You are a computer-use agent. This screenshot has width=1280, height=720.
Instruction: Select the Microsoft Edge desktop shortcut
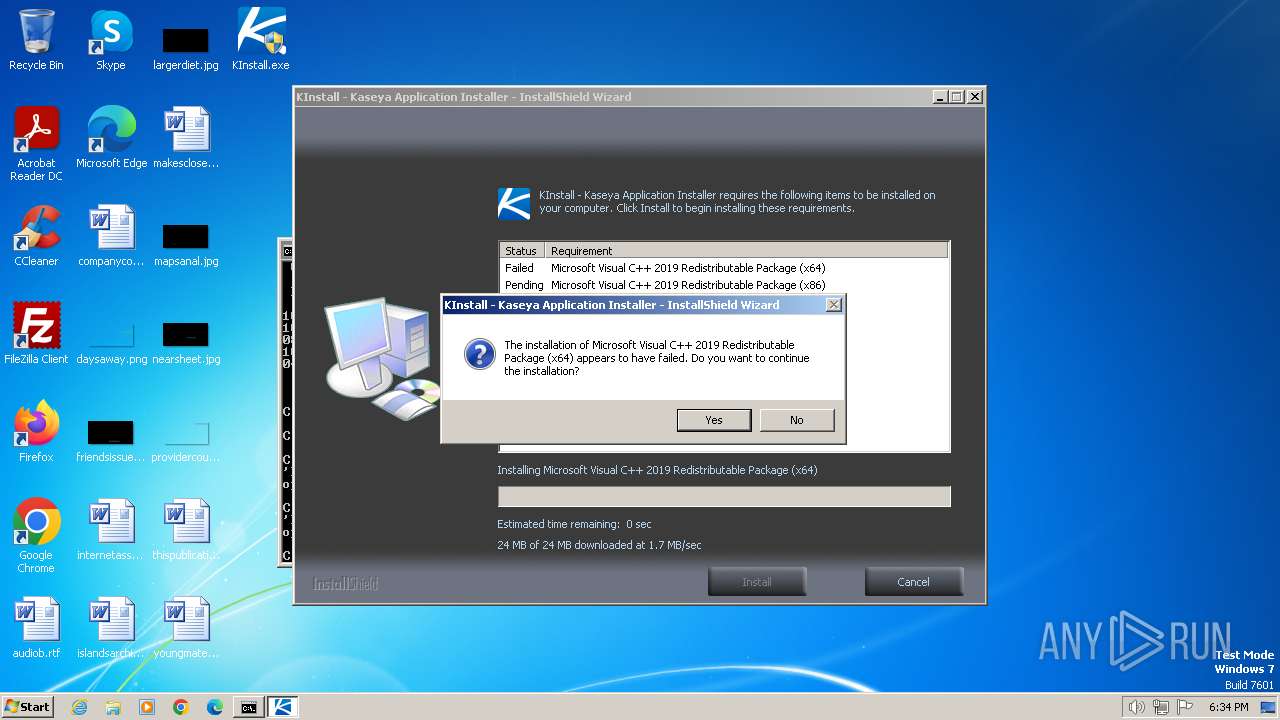click(x=111, y=138)
